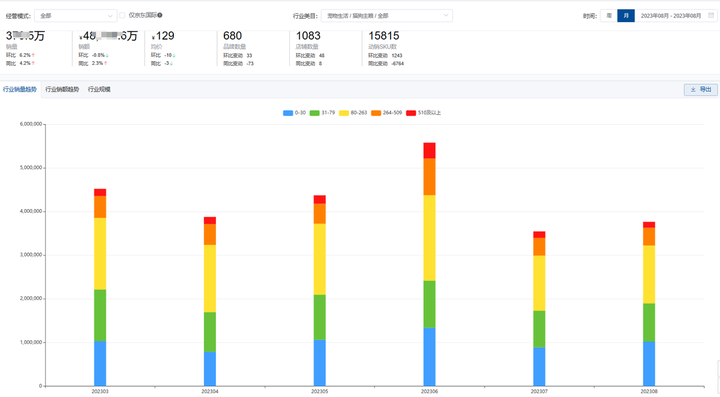Image resolution: width=720 pixels, height=397 pixels.
Task: Select the 月 time granularity button
Action: 626,16
